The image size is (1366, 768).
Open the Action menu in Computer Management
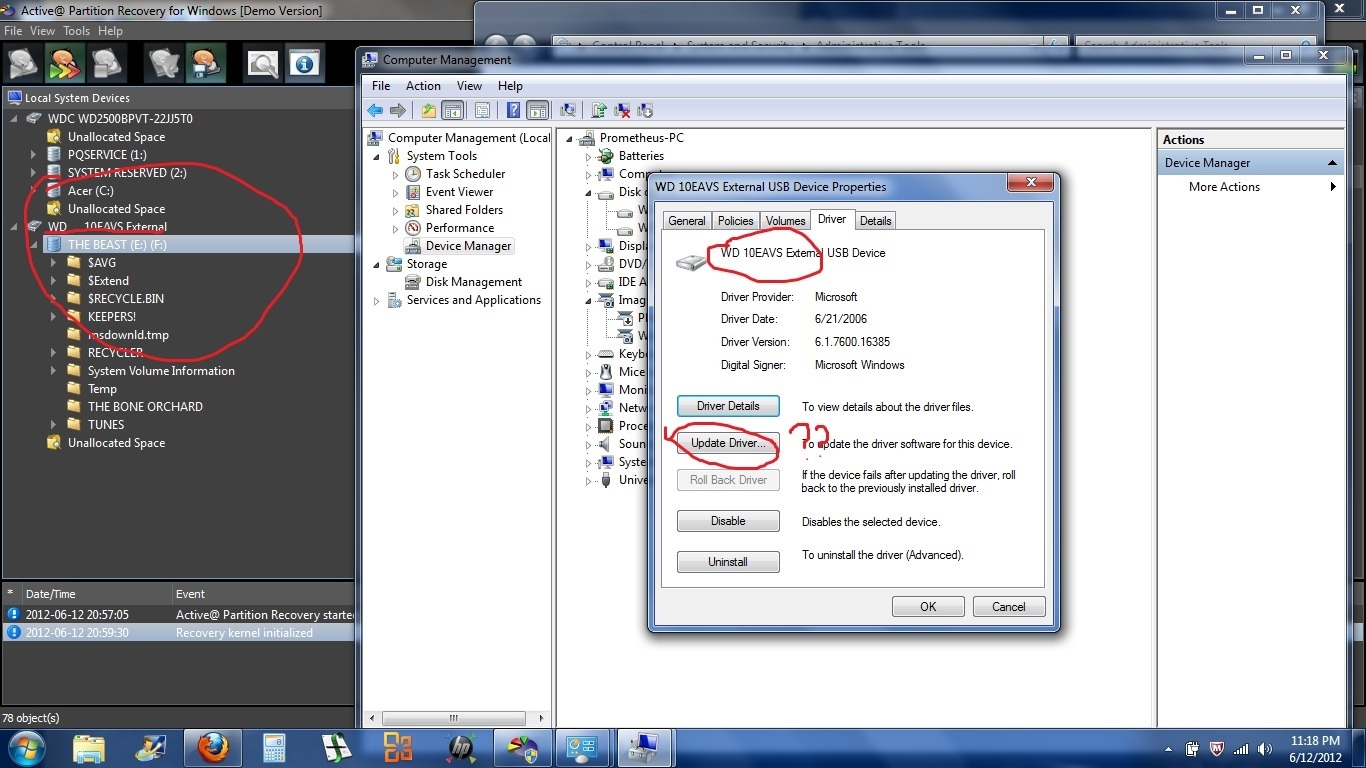click(x=423, y=86)
